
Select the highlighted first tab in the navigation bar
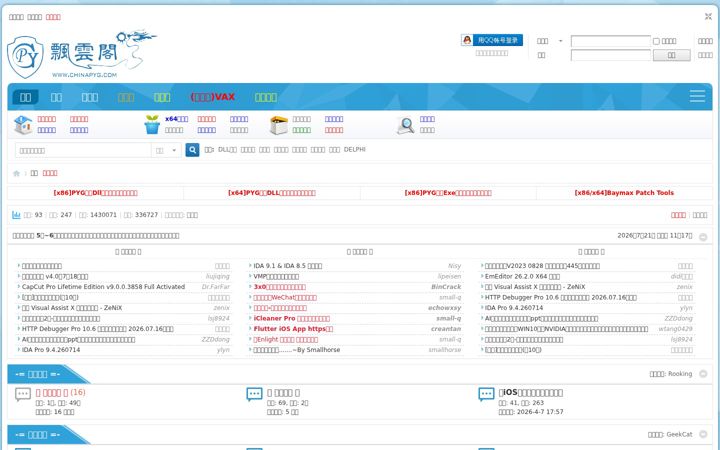point(25,97)
